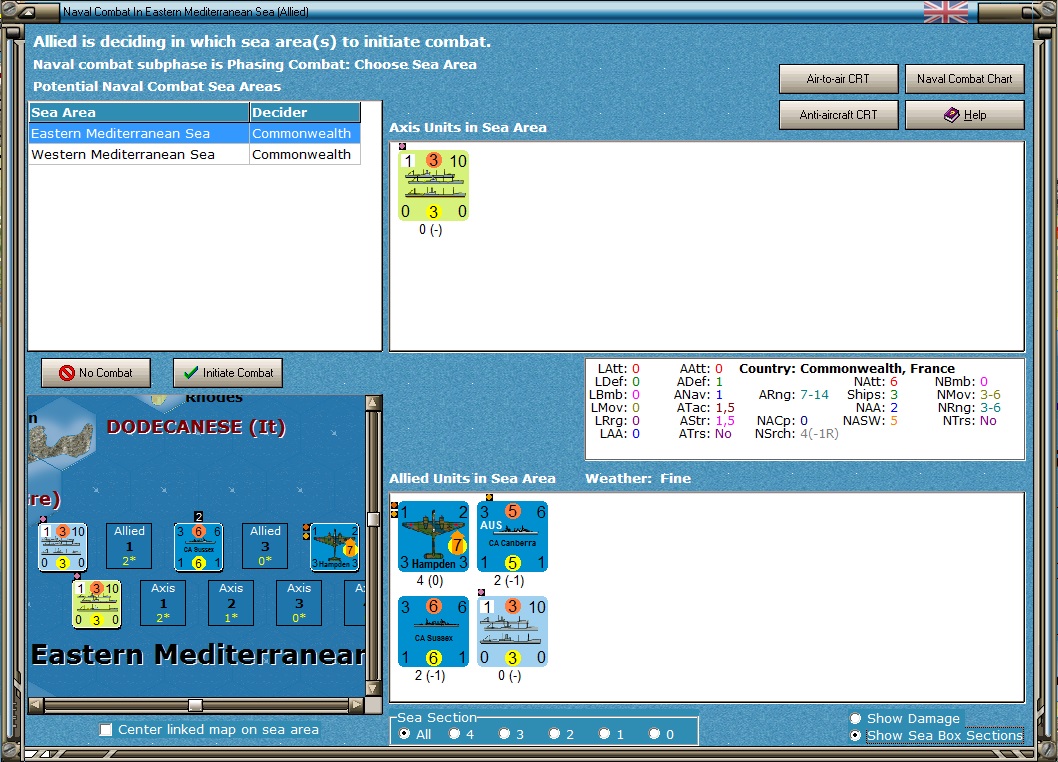The width and height of the screenshot is (1058, 762).
Task: Select sea section 1 radio button
Action: click(605, 734)
